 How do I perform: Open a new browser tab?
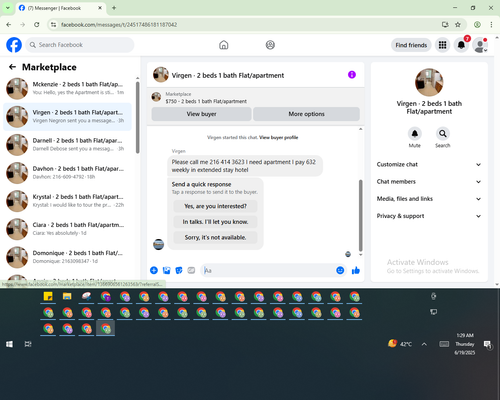[114, 8]
